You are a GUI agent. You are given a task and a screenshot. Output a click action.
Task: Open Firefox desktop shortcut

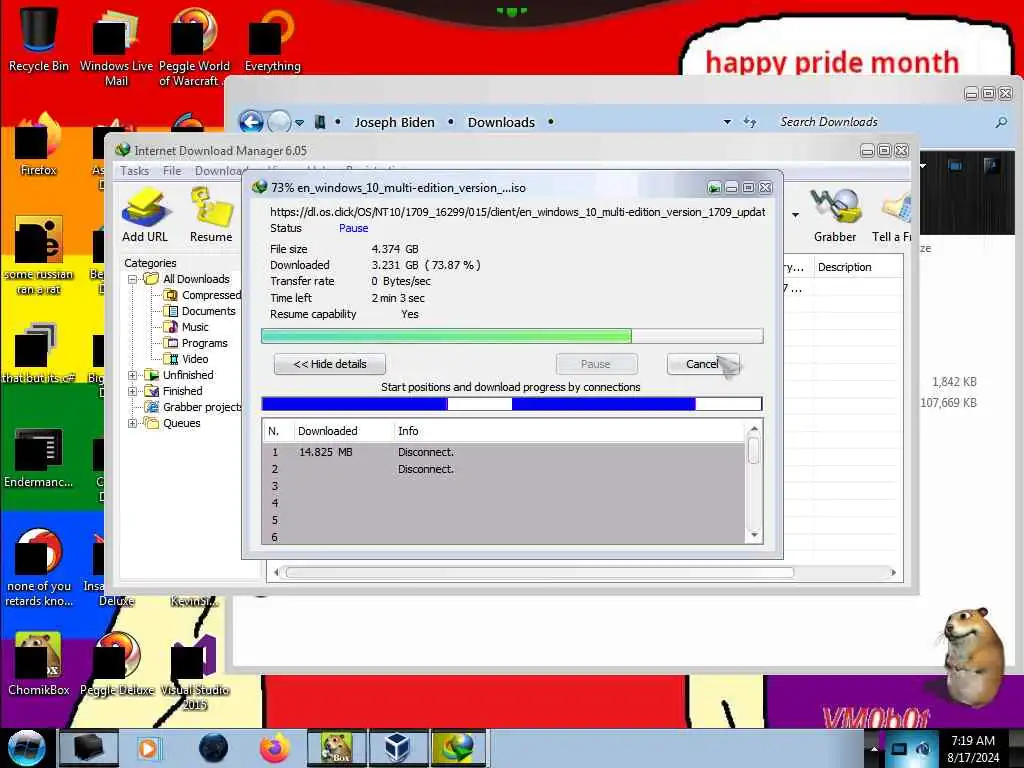(x=39, y=145)
